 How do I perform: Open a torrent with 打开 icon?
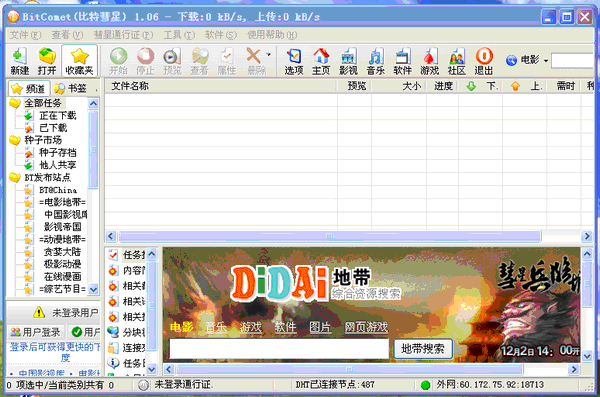[x=47, y=61]
